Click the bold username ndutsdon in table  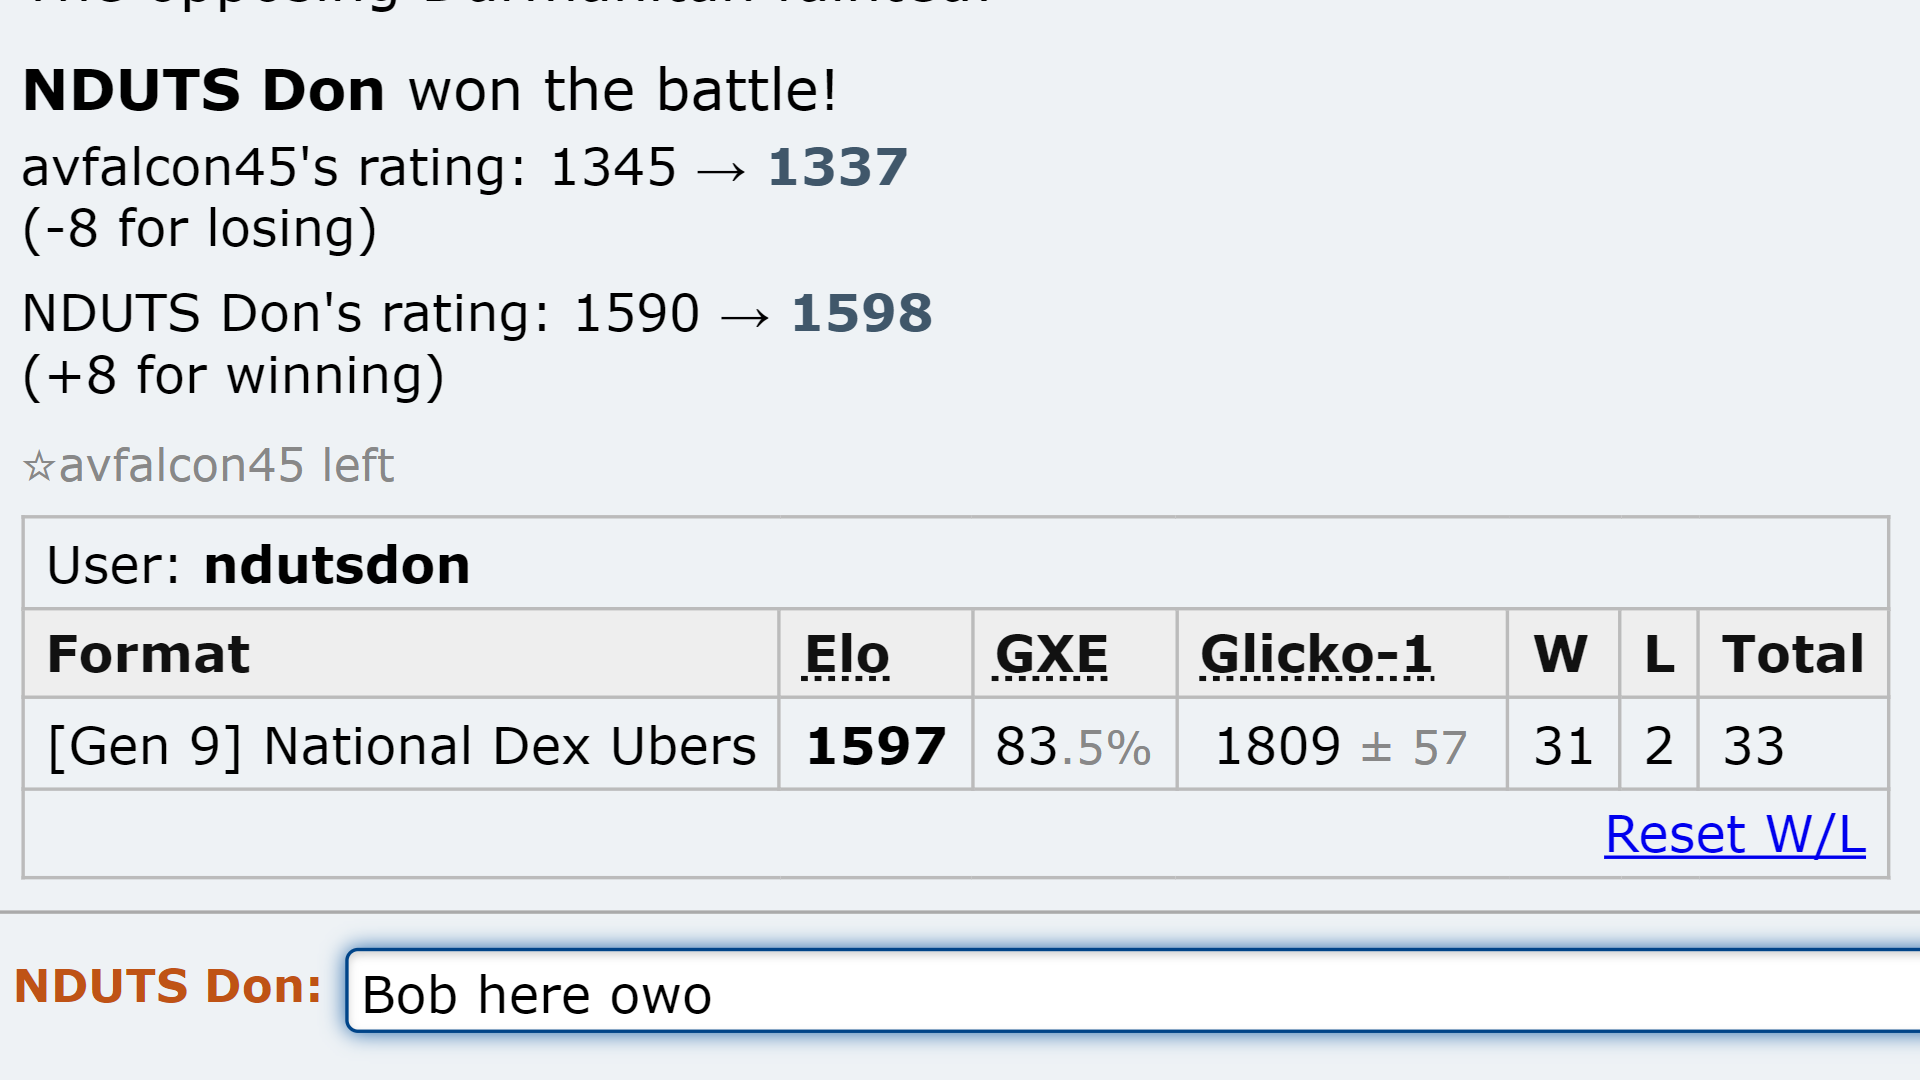tap(337, 565)
